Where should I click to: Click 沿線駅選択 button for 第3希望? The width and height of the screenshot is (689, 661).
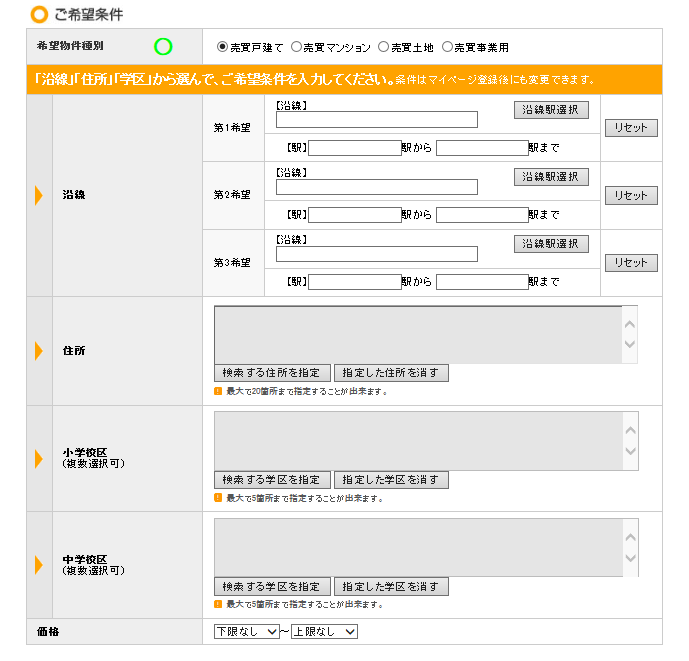click(551, 244)
